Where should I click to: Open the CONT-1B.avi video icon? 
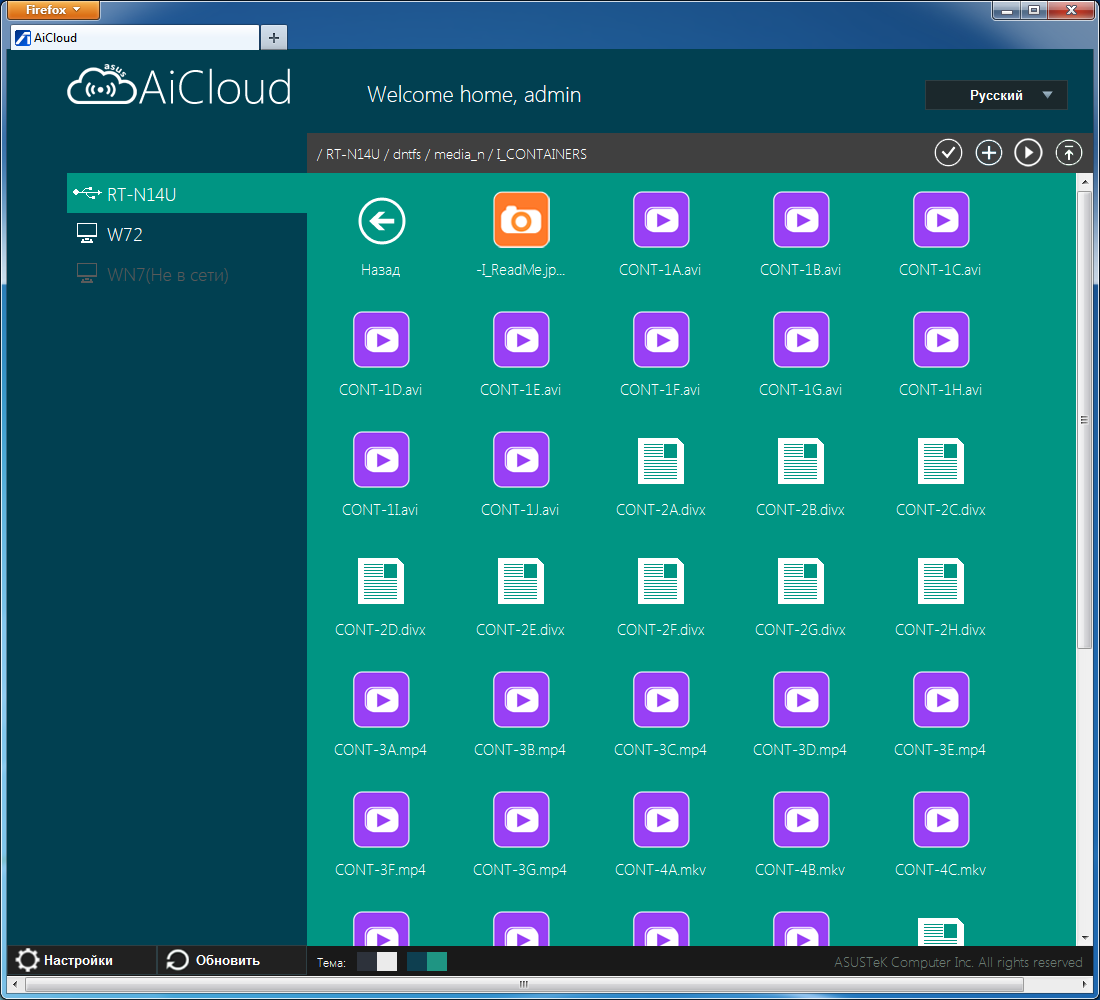click(800, 220)
